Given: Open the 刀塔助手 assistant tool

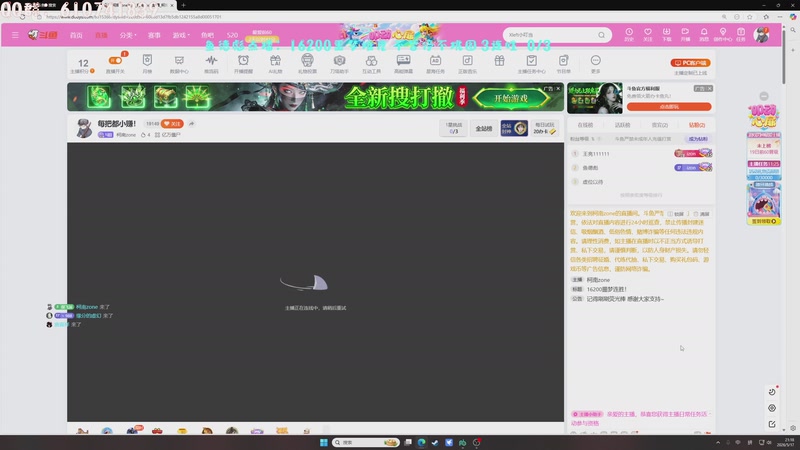Looking at the screenshot, I should point(339,64).
